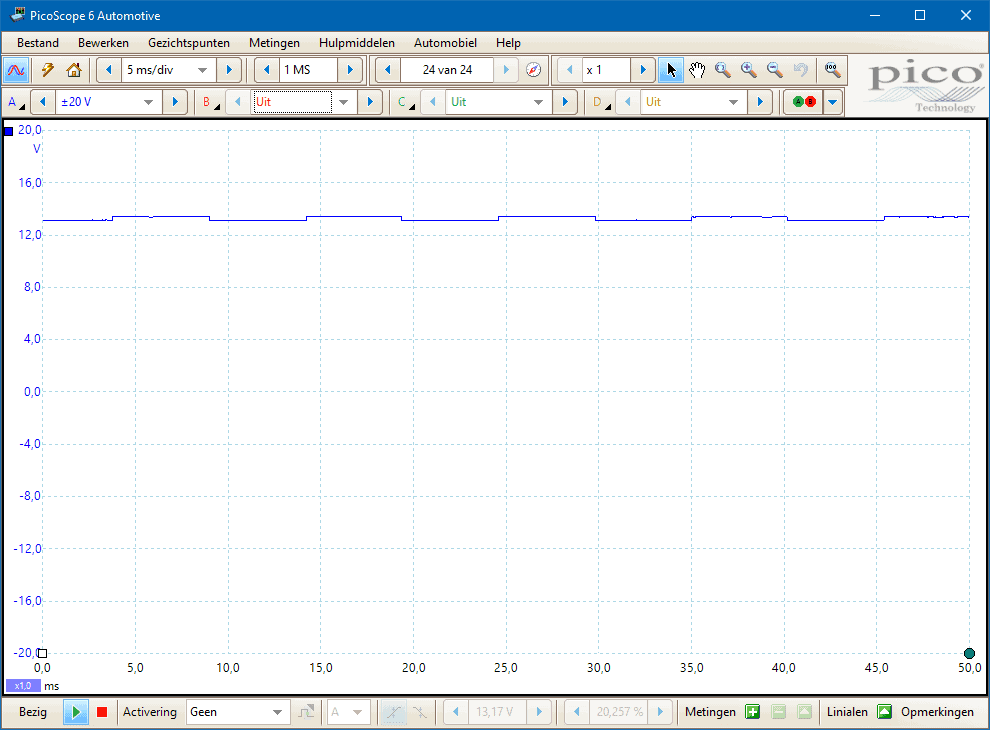The height and width of the screenshot is (730, 990).
Task: Switch to scope mode icon
Action: pyautogui.click(x=16, y=70)
